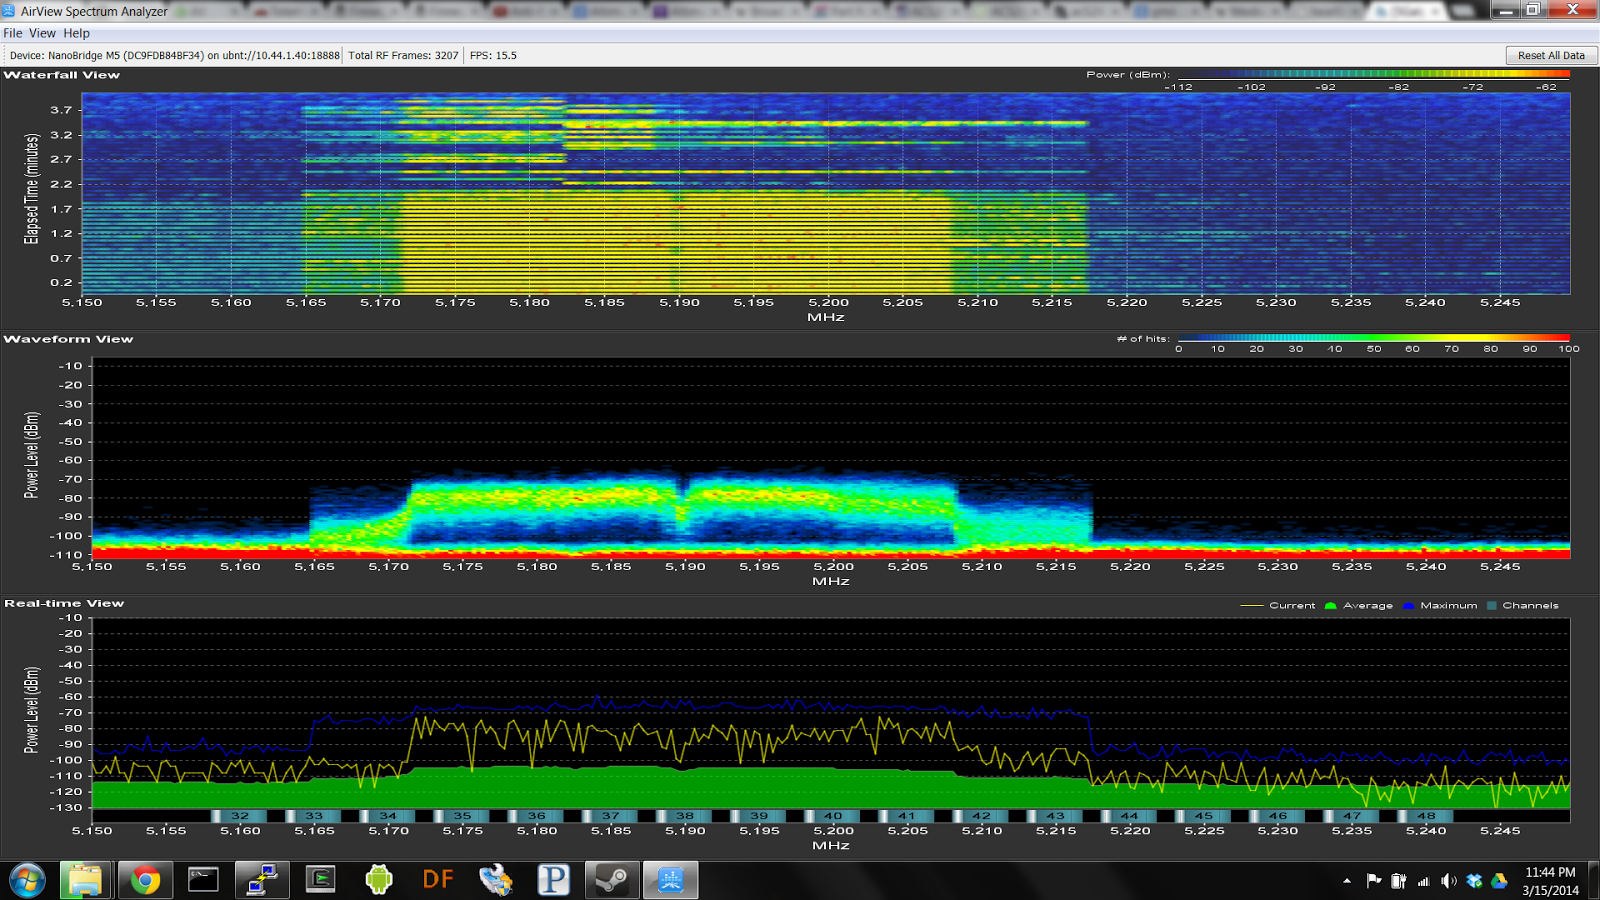Viewport: 1600px width, 900px height.
Task: Open the wrench-and-shield tool icon in taskbar
Action: [495, 880]
